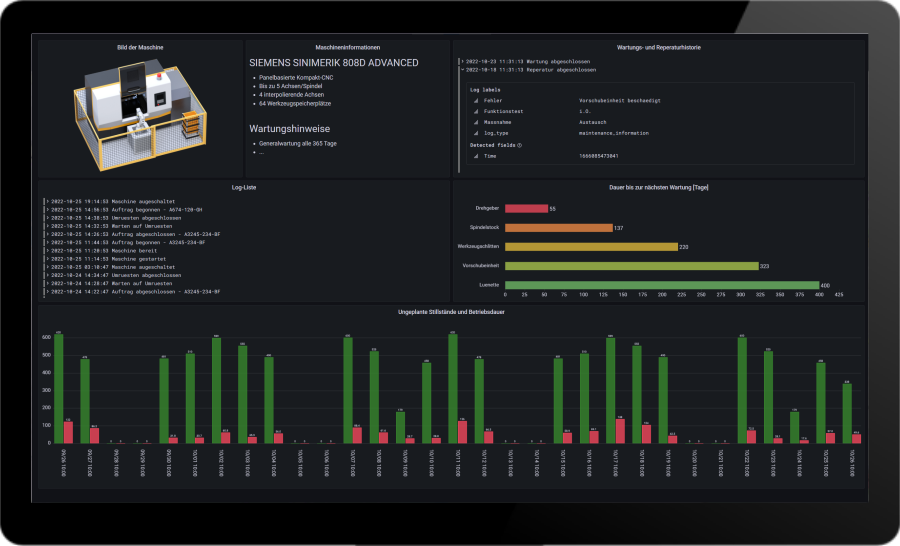Click the Log labels heading
The height and width of the screenshot is (546, 900).
[485, 90]
